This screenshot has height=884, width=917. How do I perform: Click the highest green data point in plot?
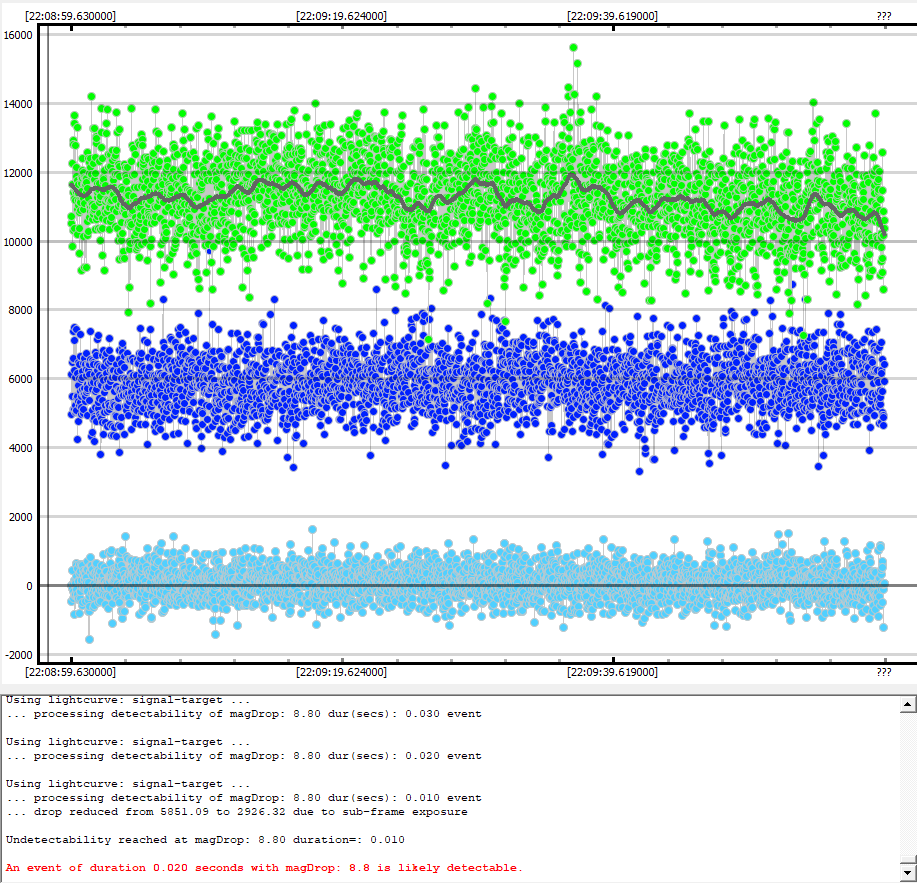click(573, 47)
